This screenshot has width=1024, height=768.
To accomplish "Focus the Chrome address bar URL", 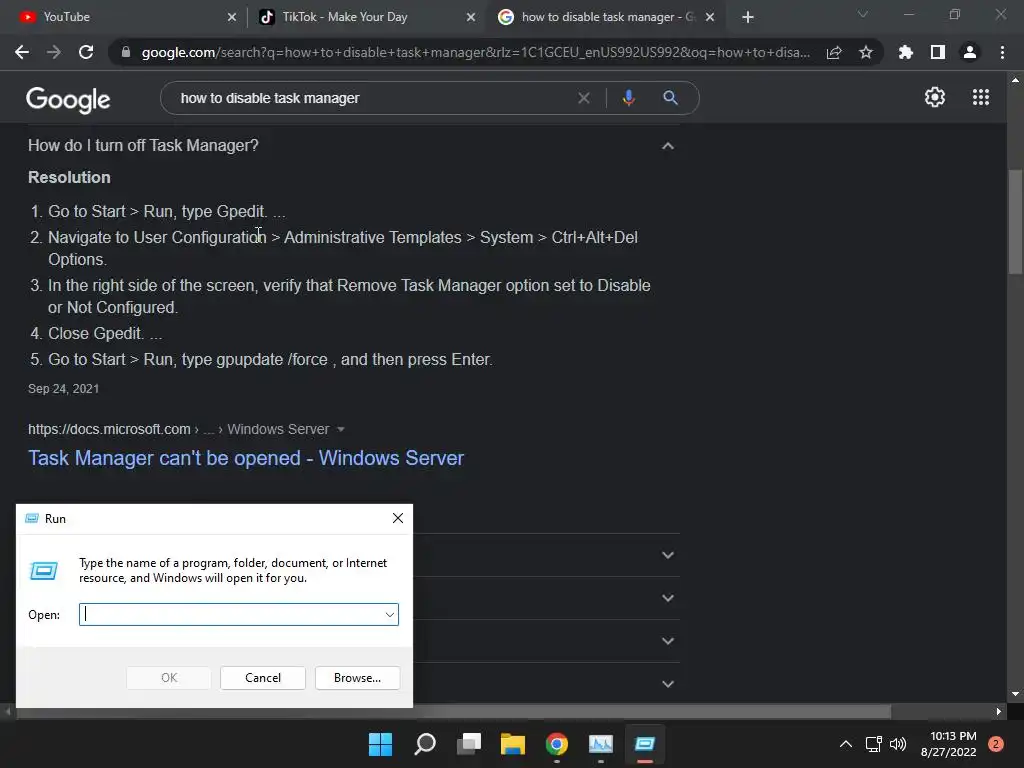I will (475, 52).
